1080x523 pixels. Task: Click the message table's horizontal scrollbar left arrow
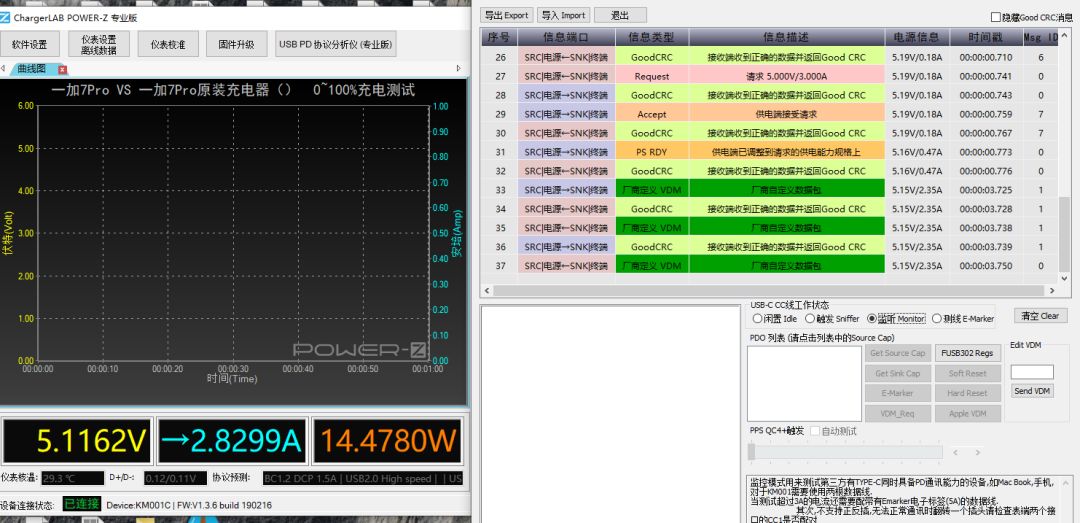[488, 291]
